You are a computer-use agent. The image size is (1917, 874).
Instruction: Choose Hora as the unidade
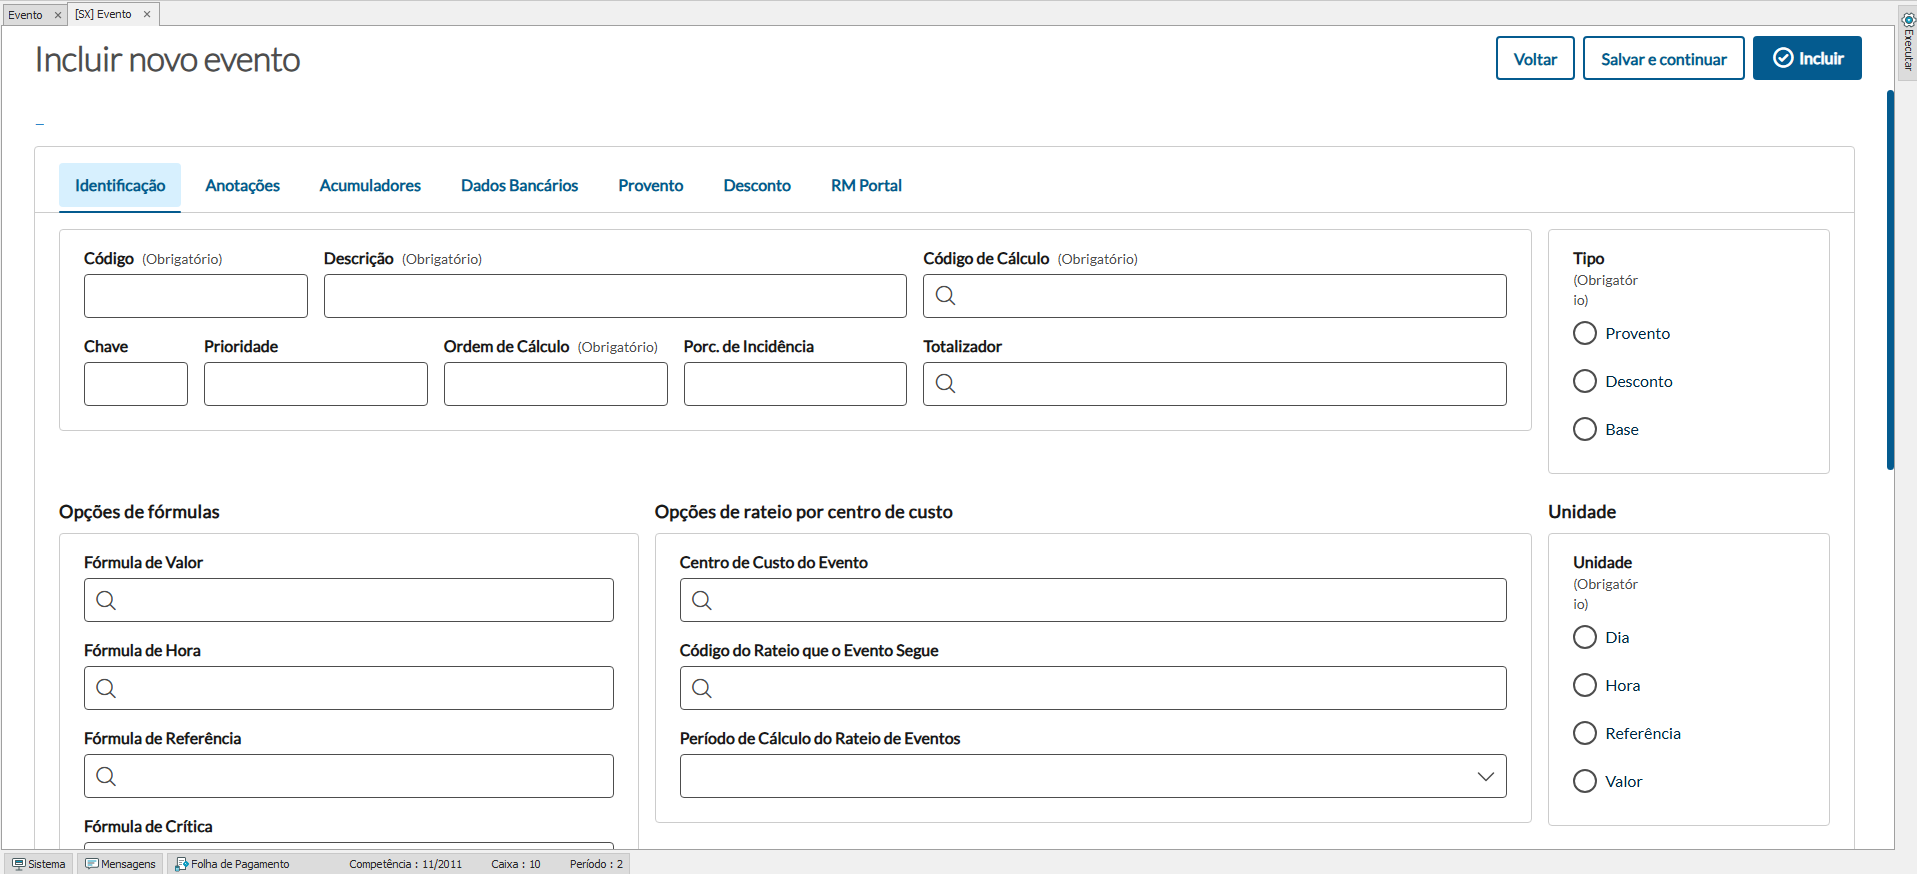coord(1585,685)
